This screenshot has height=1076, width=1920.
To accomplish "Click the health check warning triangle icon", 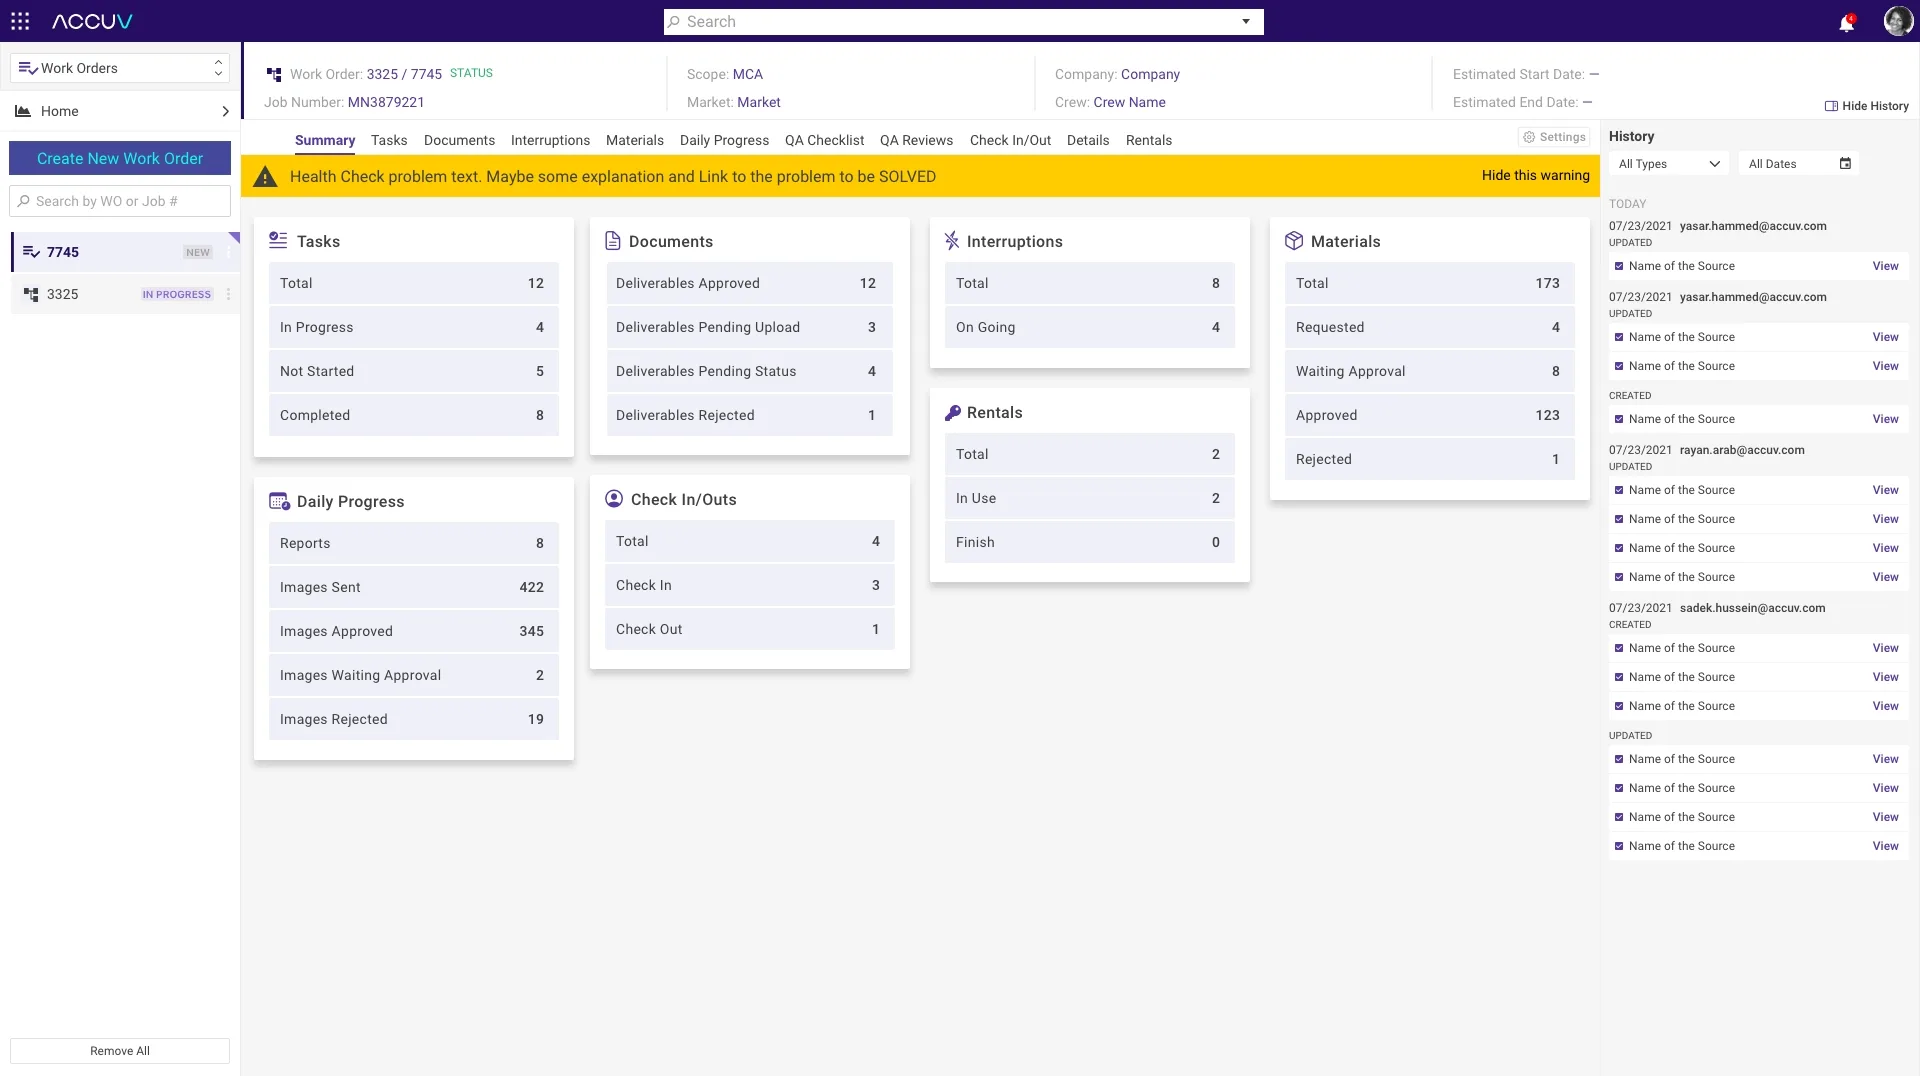I will [265, 177].
